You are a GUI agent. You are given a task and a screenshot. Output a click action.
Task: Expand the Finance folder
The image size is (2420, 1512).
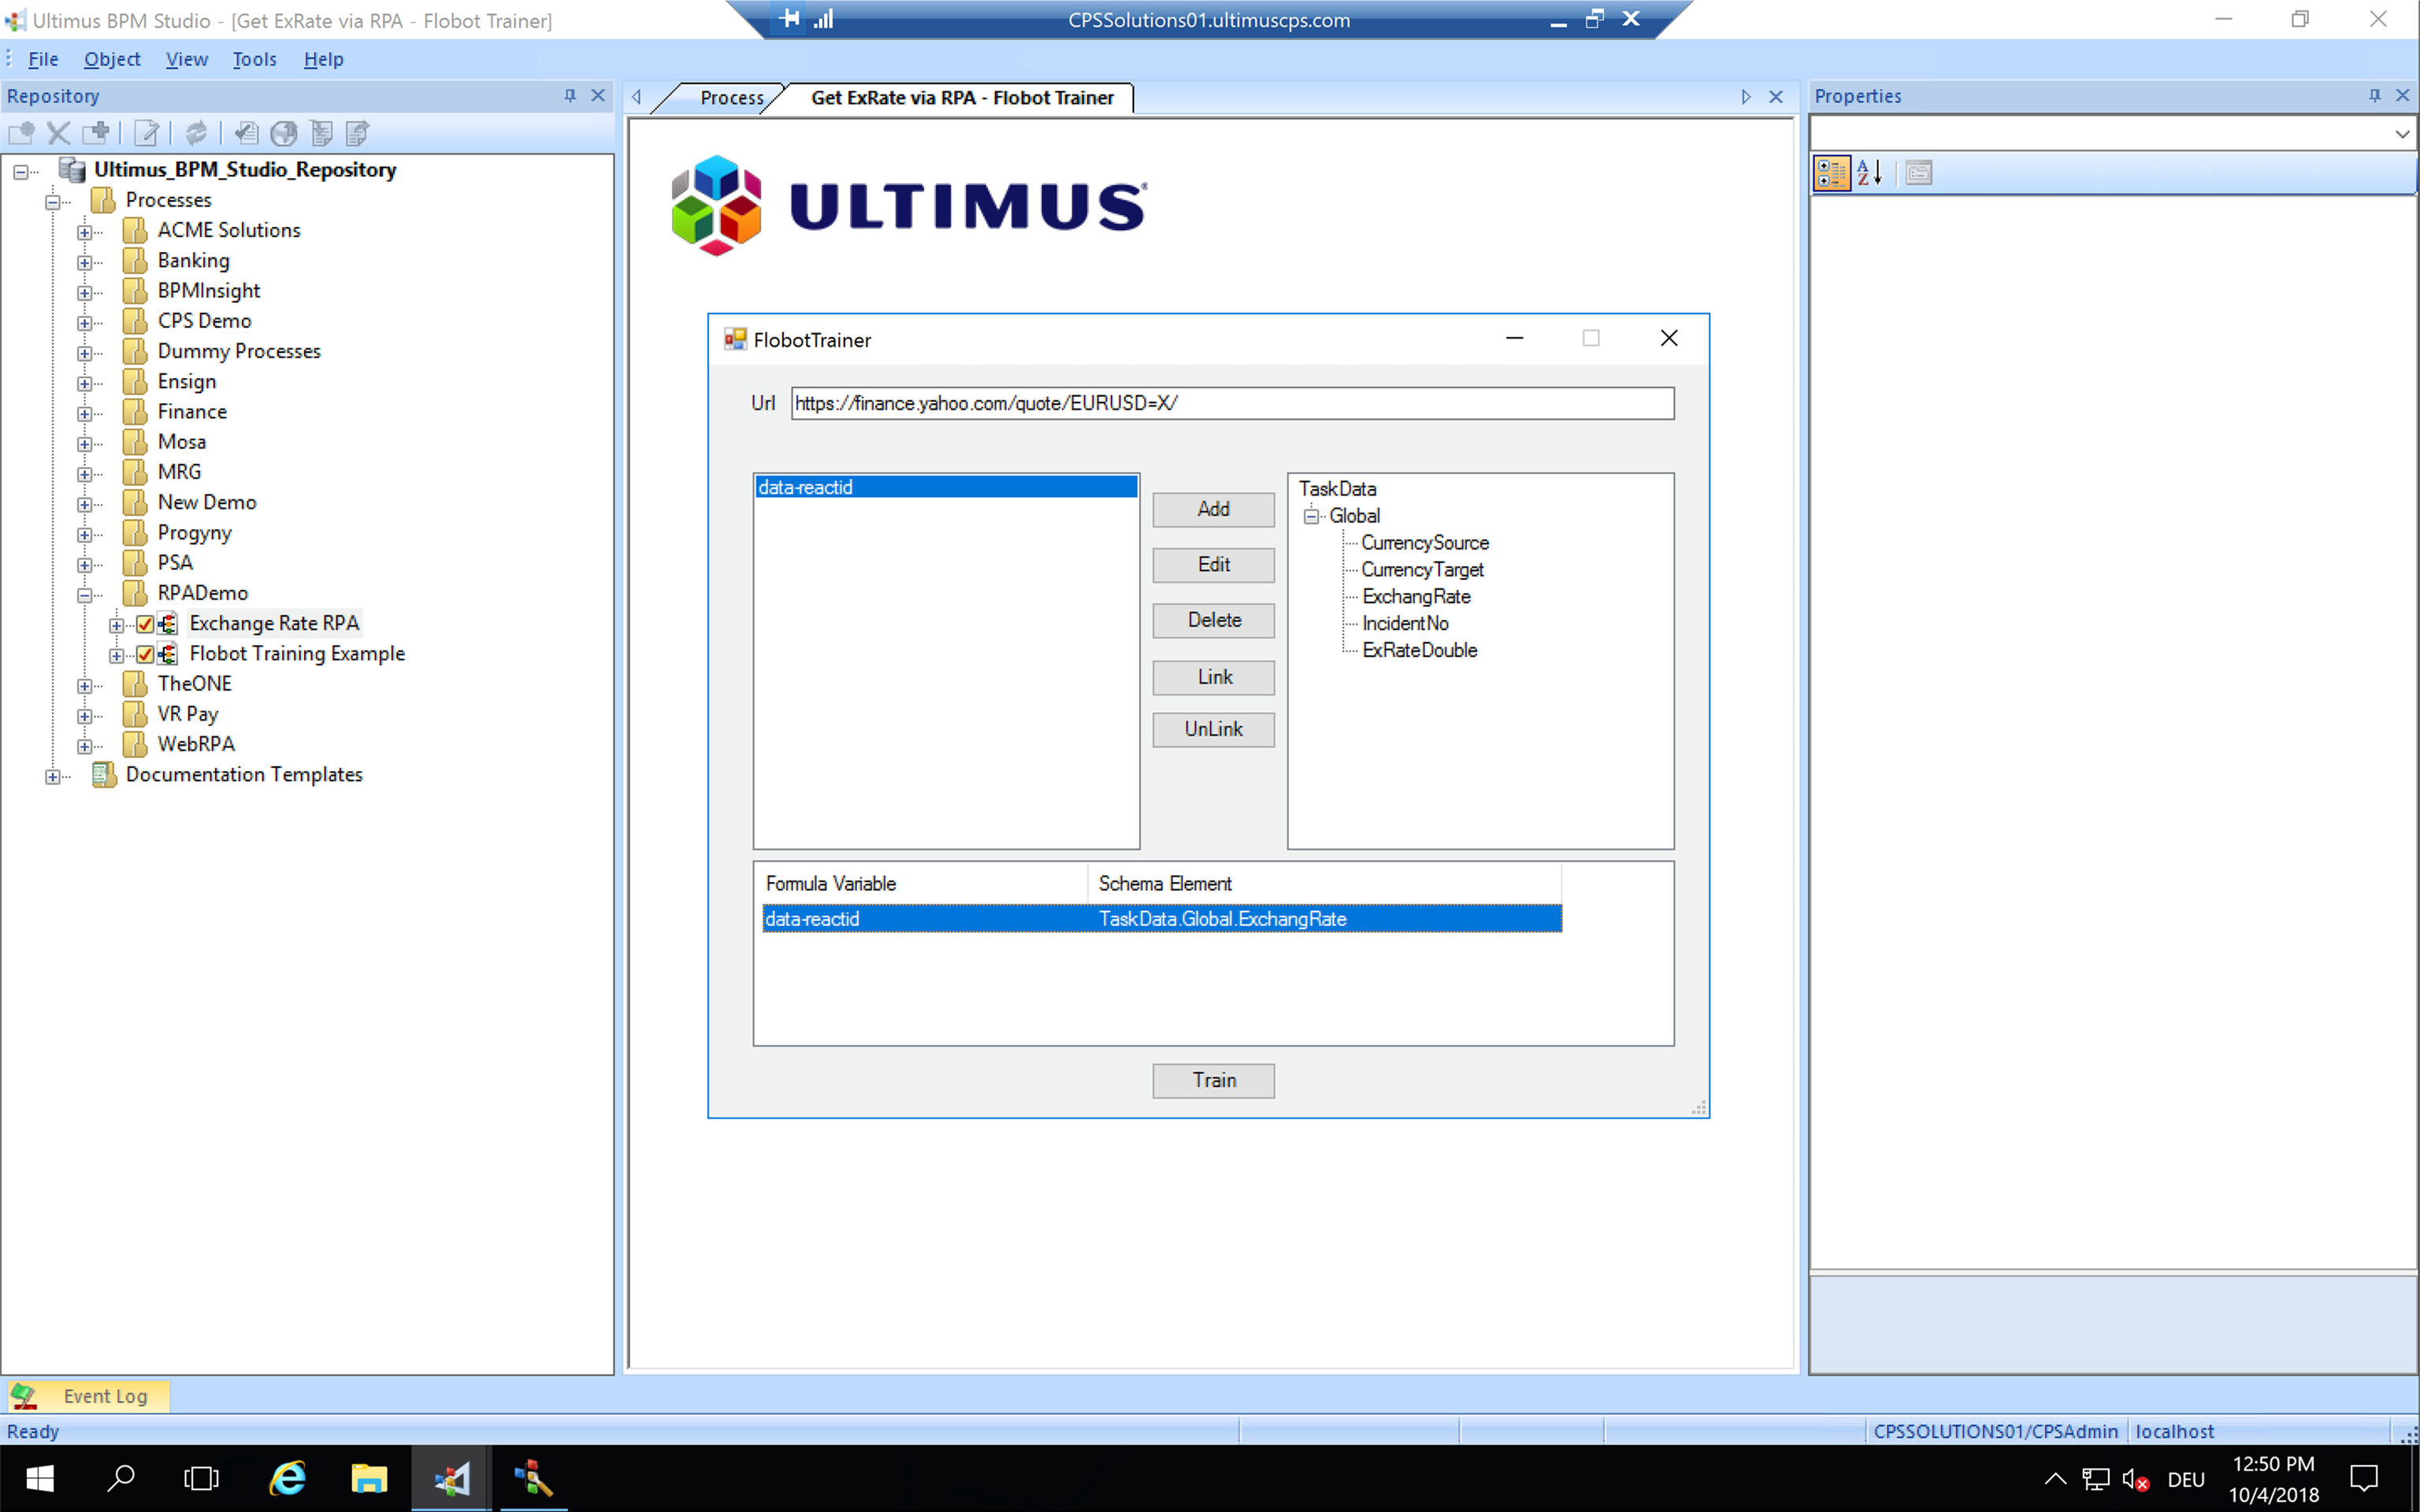tap(85, 413)
